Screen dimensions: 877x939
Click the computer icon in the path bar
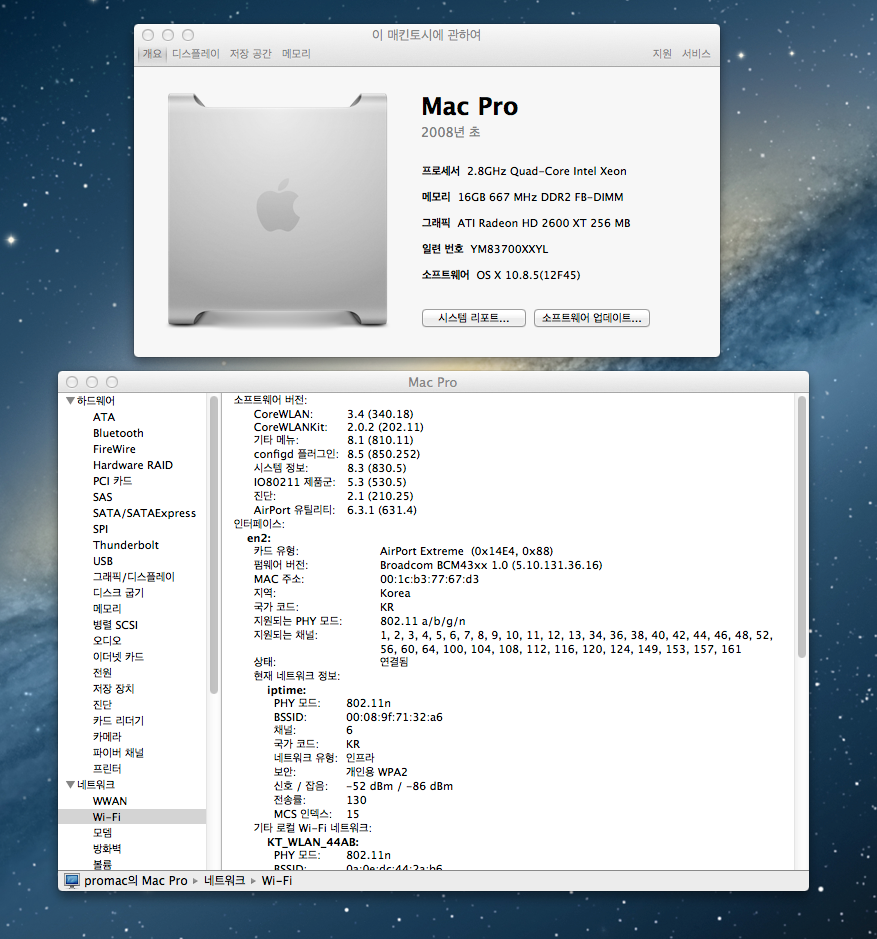click(72, 881)
